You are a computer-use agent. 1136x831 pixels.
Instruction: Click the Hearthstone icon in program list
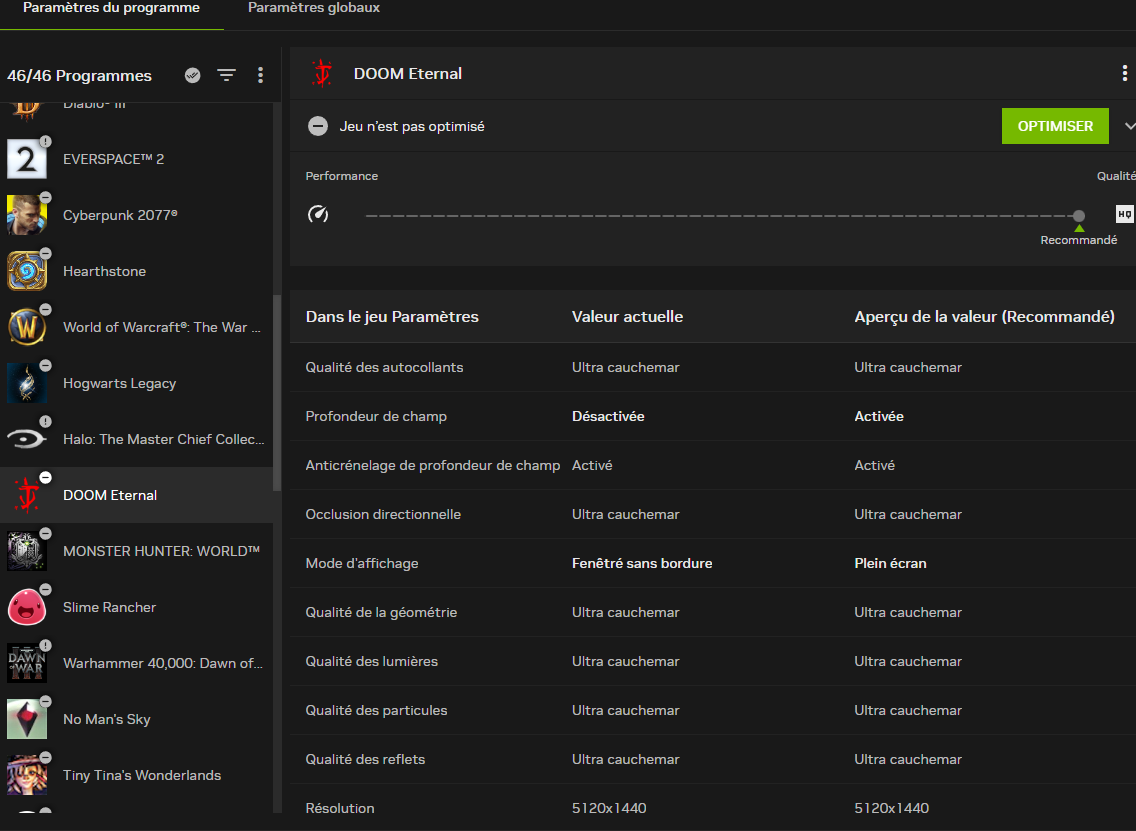27,271
